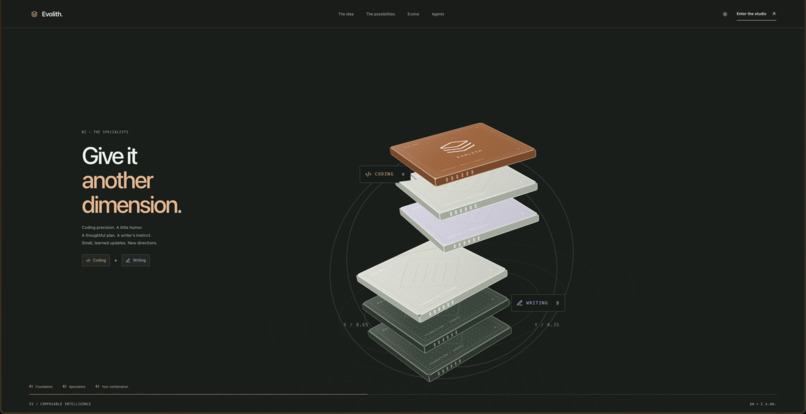Open "The idea" navigation item
Viewport: 806px width, 414px height.
click(x=346, y=14)
